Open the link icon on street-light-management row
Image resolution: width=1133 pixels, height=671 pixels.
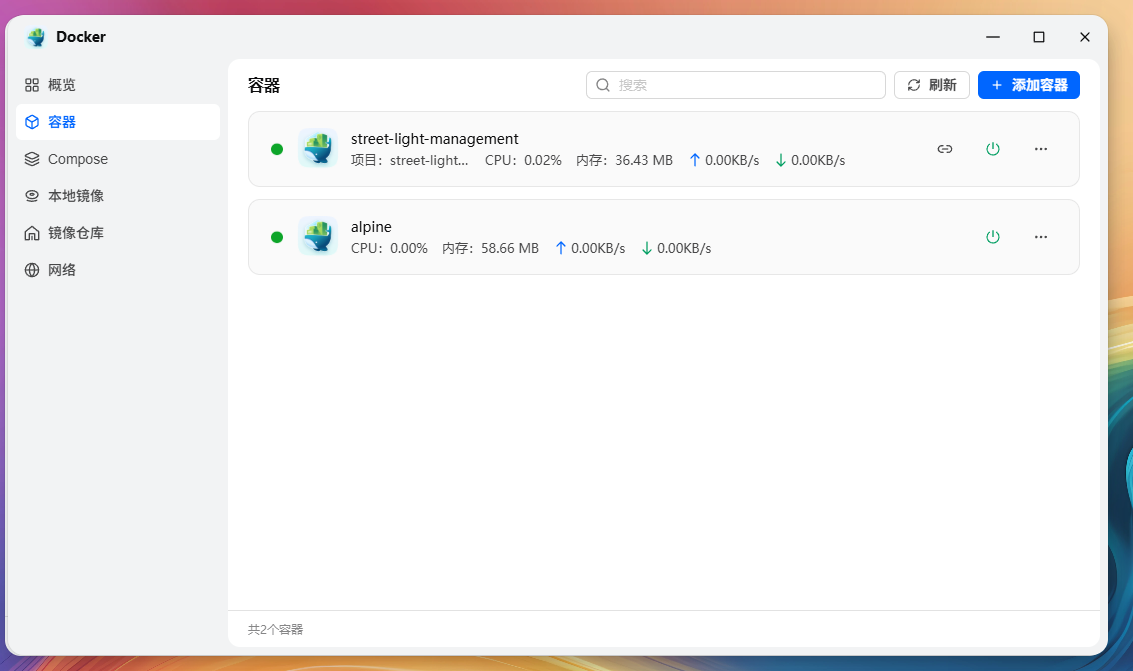click(x=944, y=148)
